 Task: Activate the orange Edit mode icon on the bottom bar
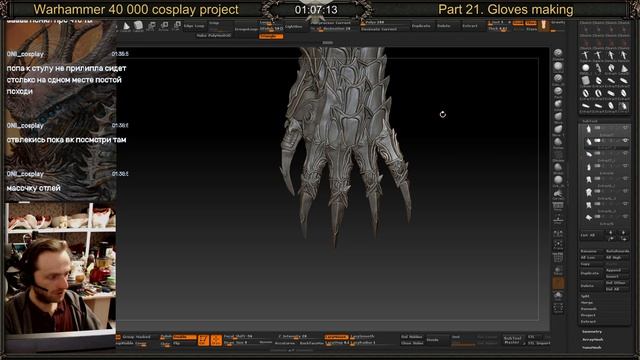[203, 340]
